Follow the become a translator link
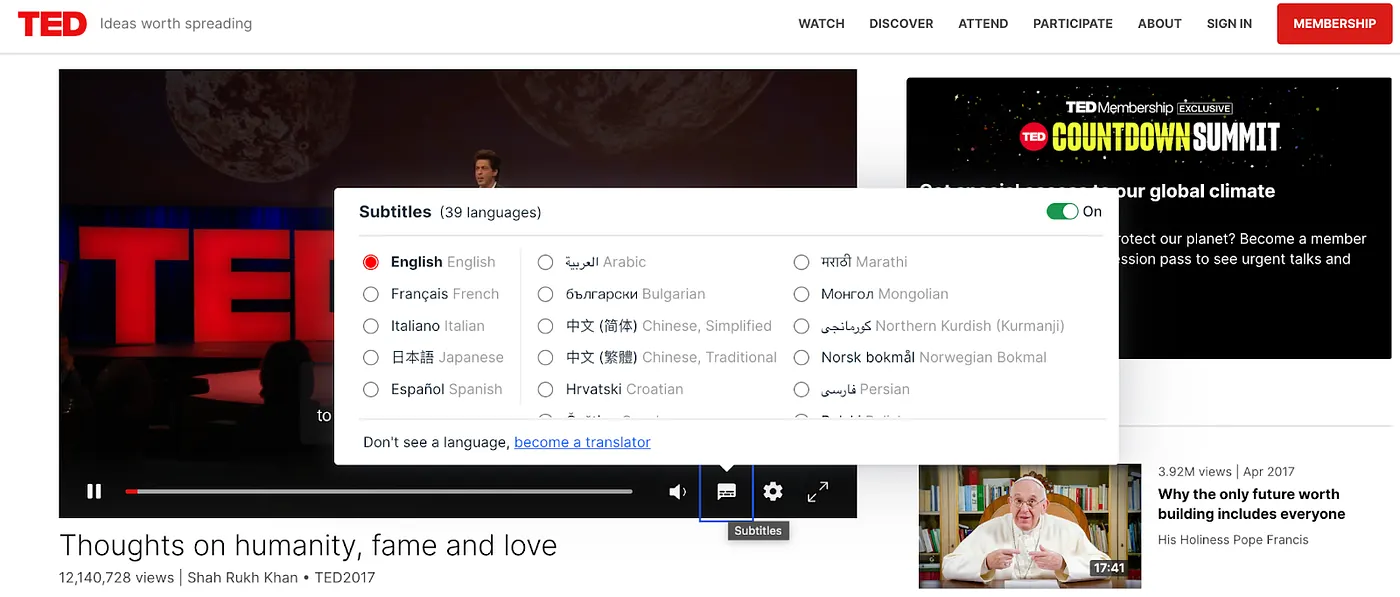1400x597 pixels. 582,442
